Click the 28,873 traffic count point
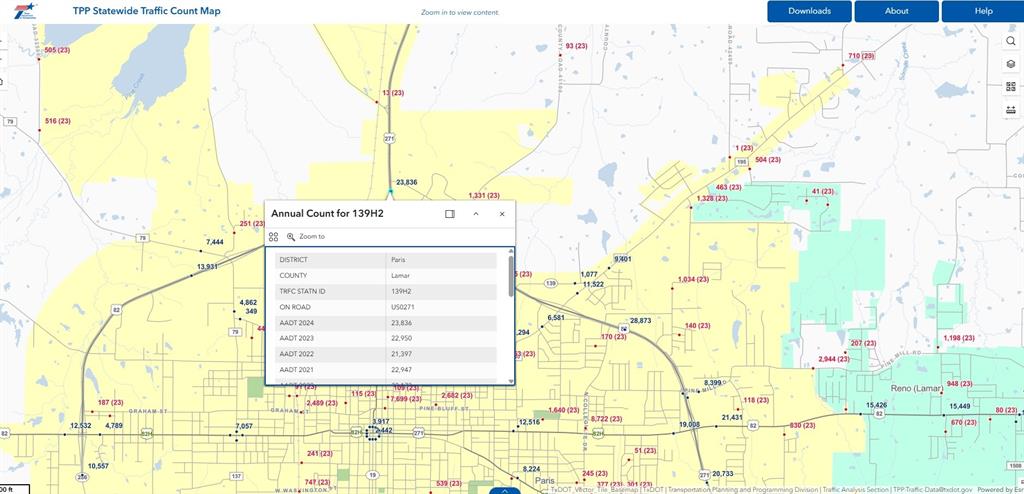The height and width of the screenshot is (494, 1024). [623, 328]
